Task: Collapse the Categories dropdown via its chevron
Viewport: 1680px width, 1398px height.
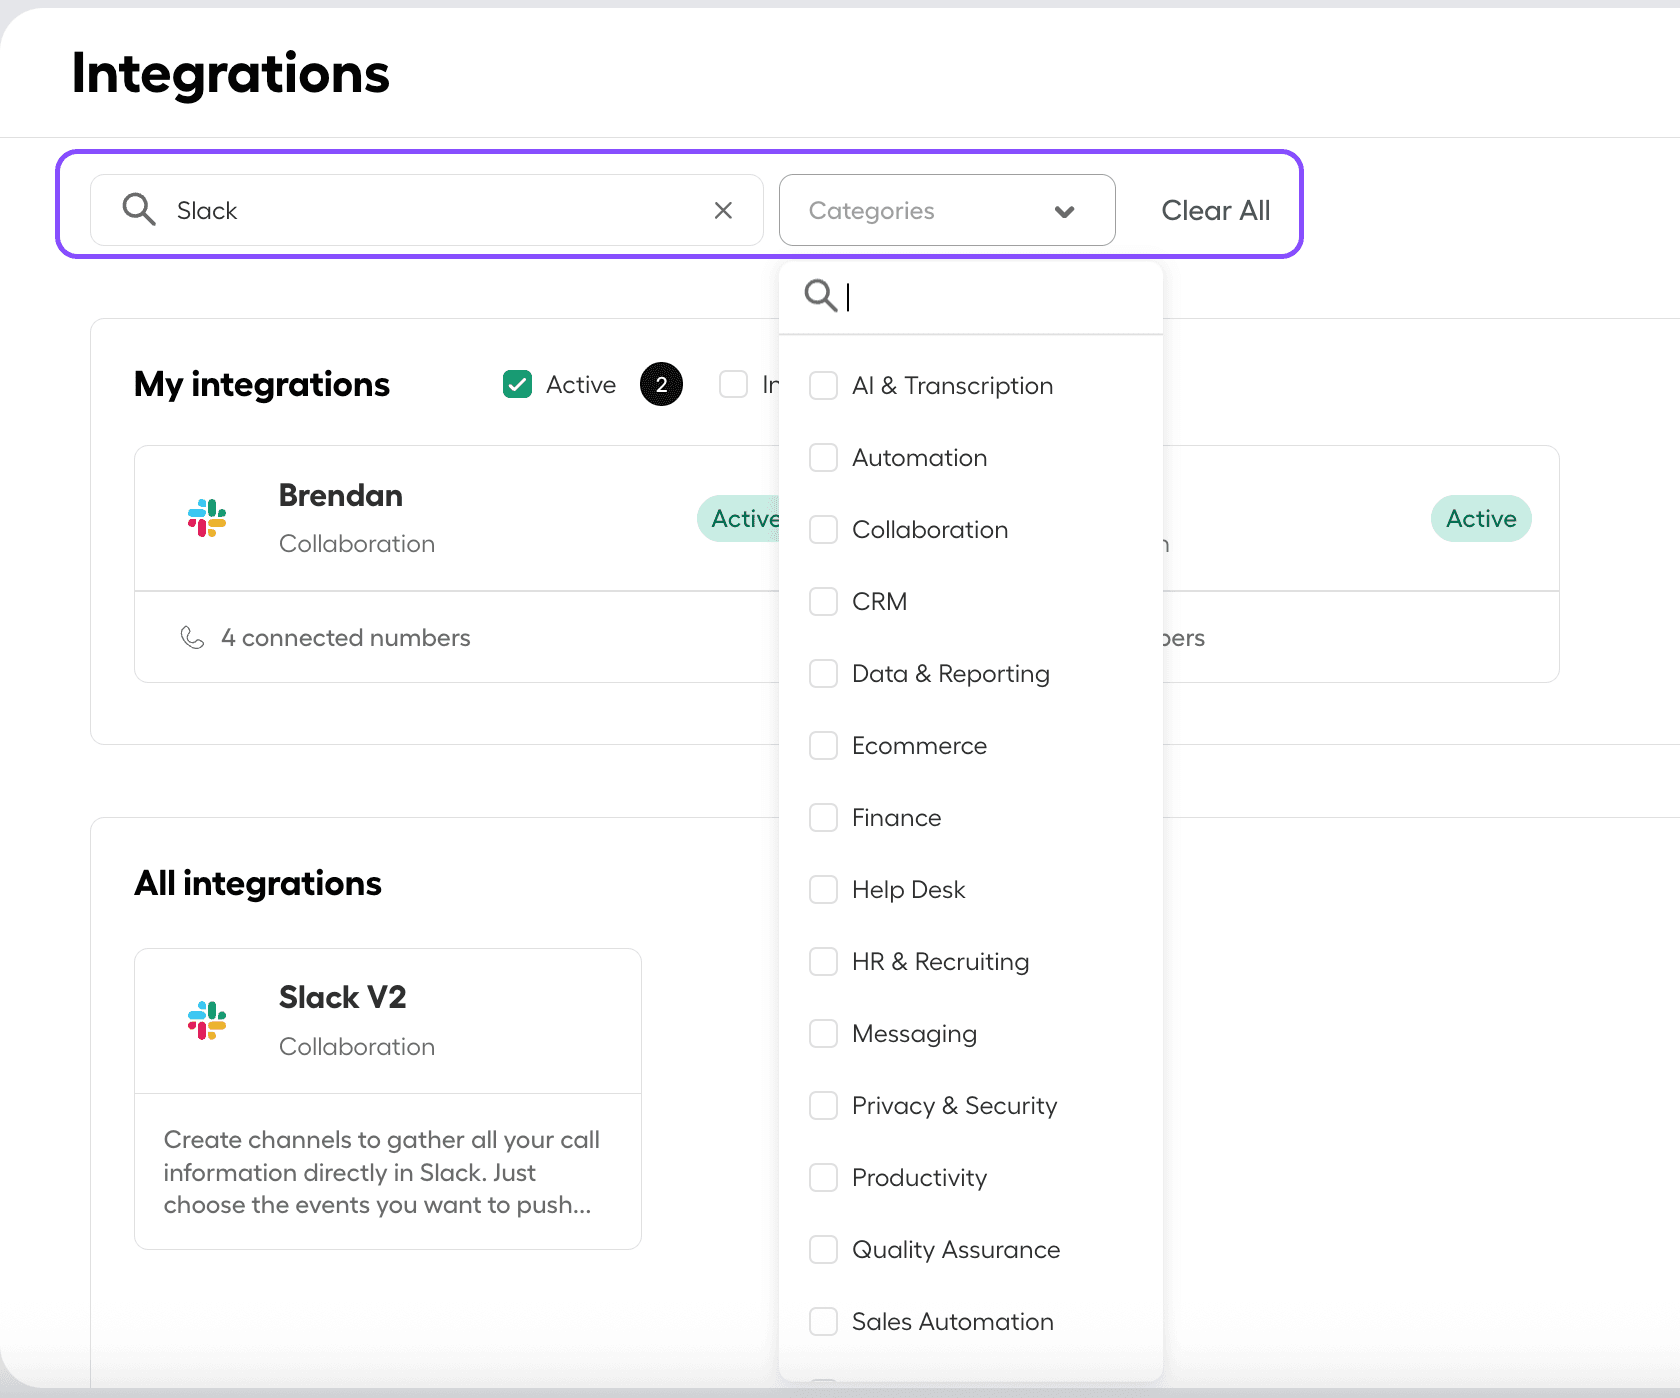Action: tap(1065, 210)
